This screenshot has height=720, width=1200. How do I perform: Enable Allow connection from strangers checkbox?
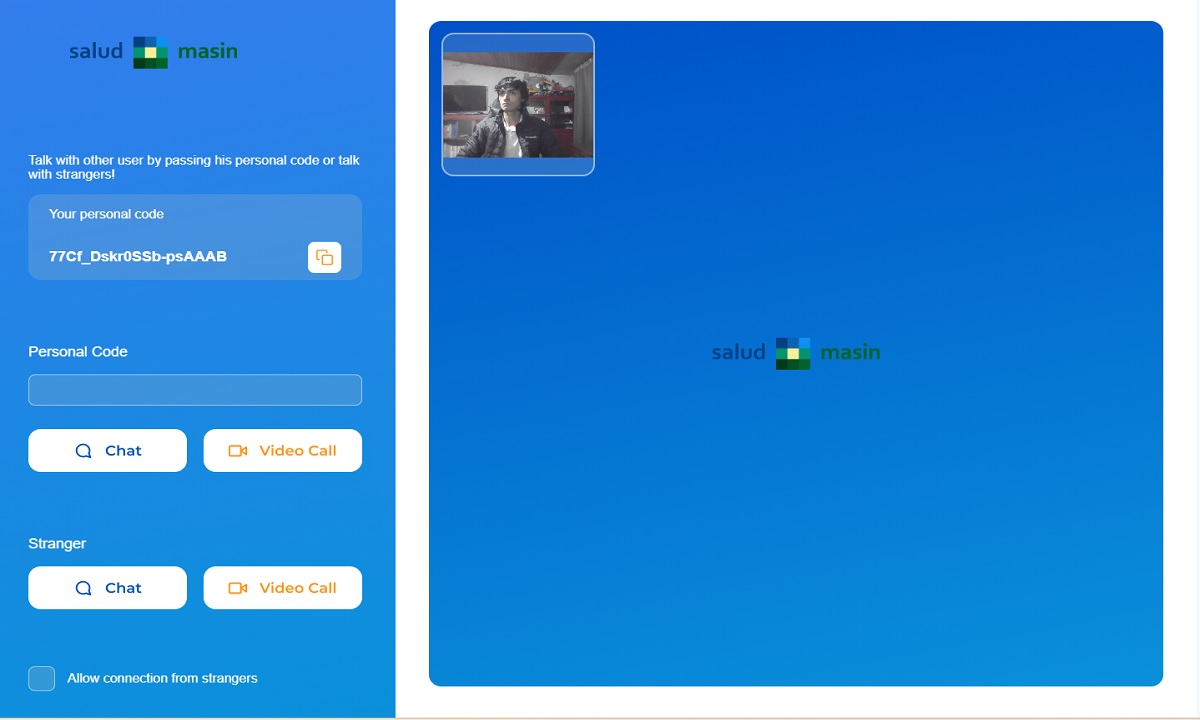tap(42, 678)
